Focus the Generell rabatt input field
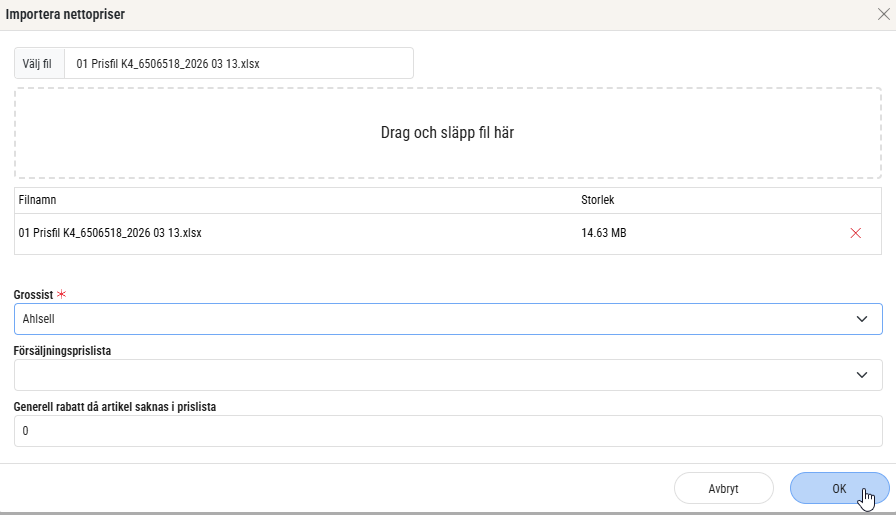Viewport: 896px width, 515px height. 447,431
